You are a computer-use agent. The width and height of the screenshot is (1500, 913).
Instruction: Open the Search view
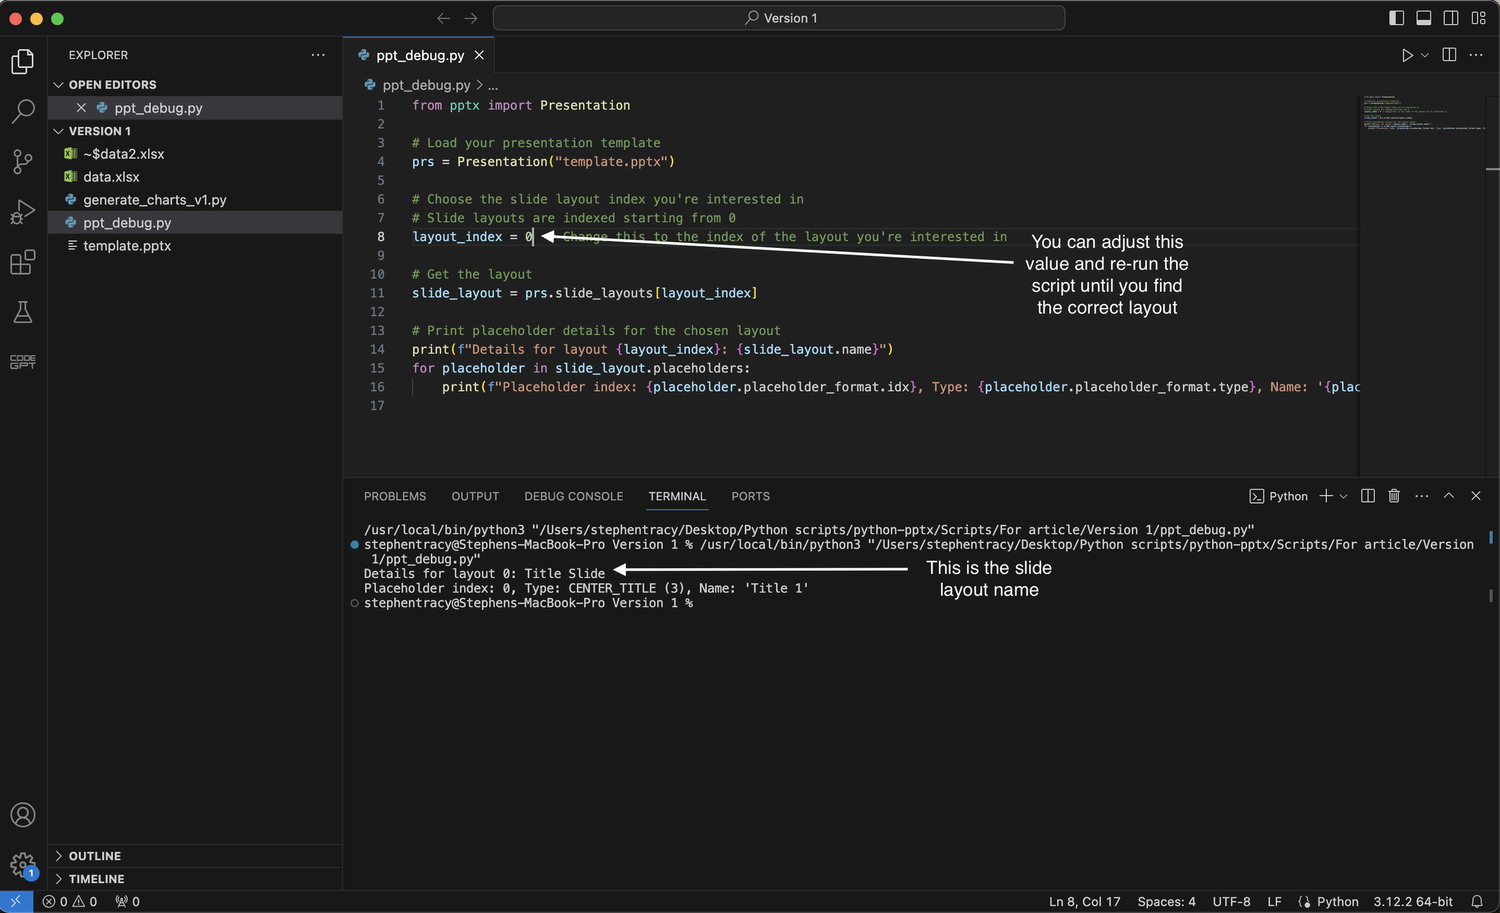(23, 112)
